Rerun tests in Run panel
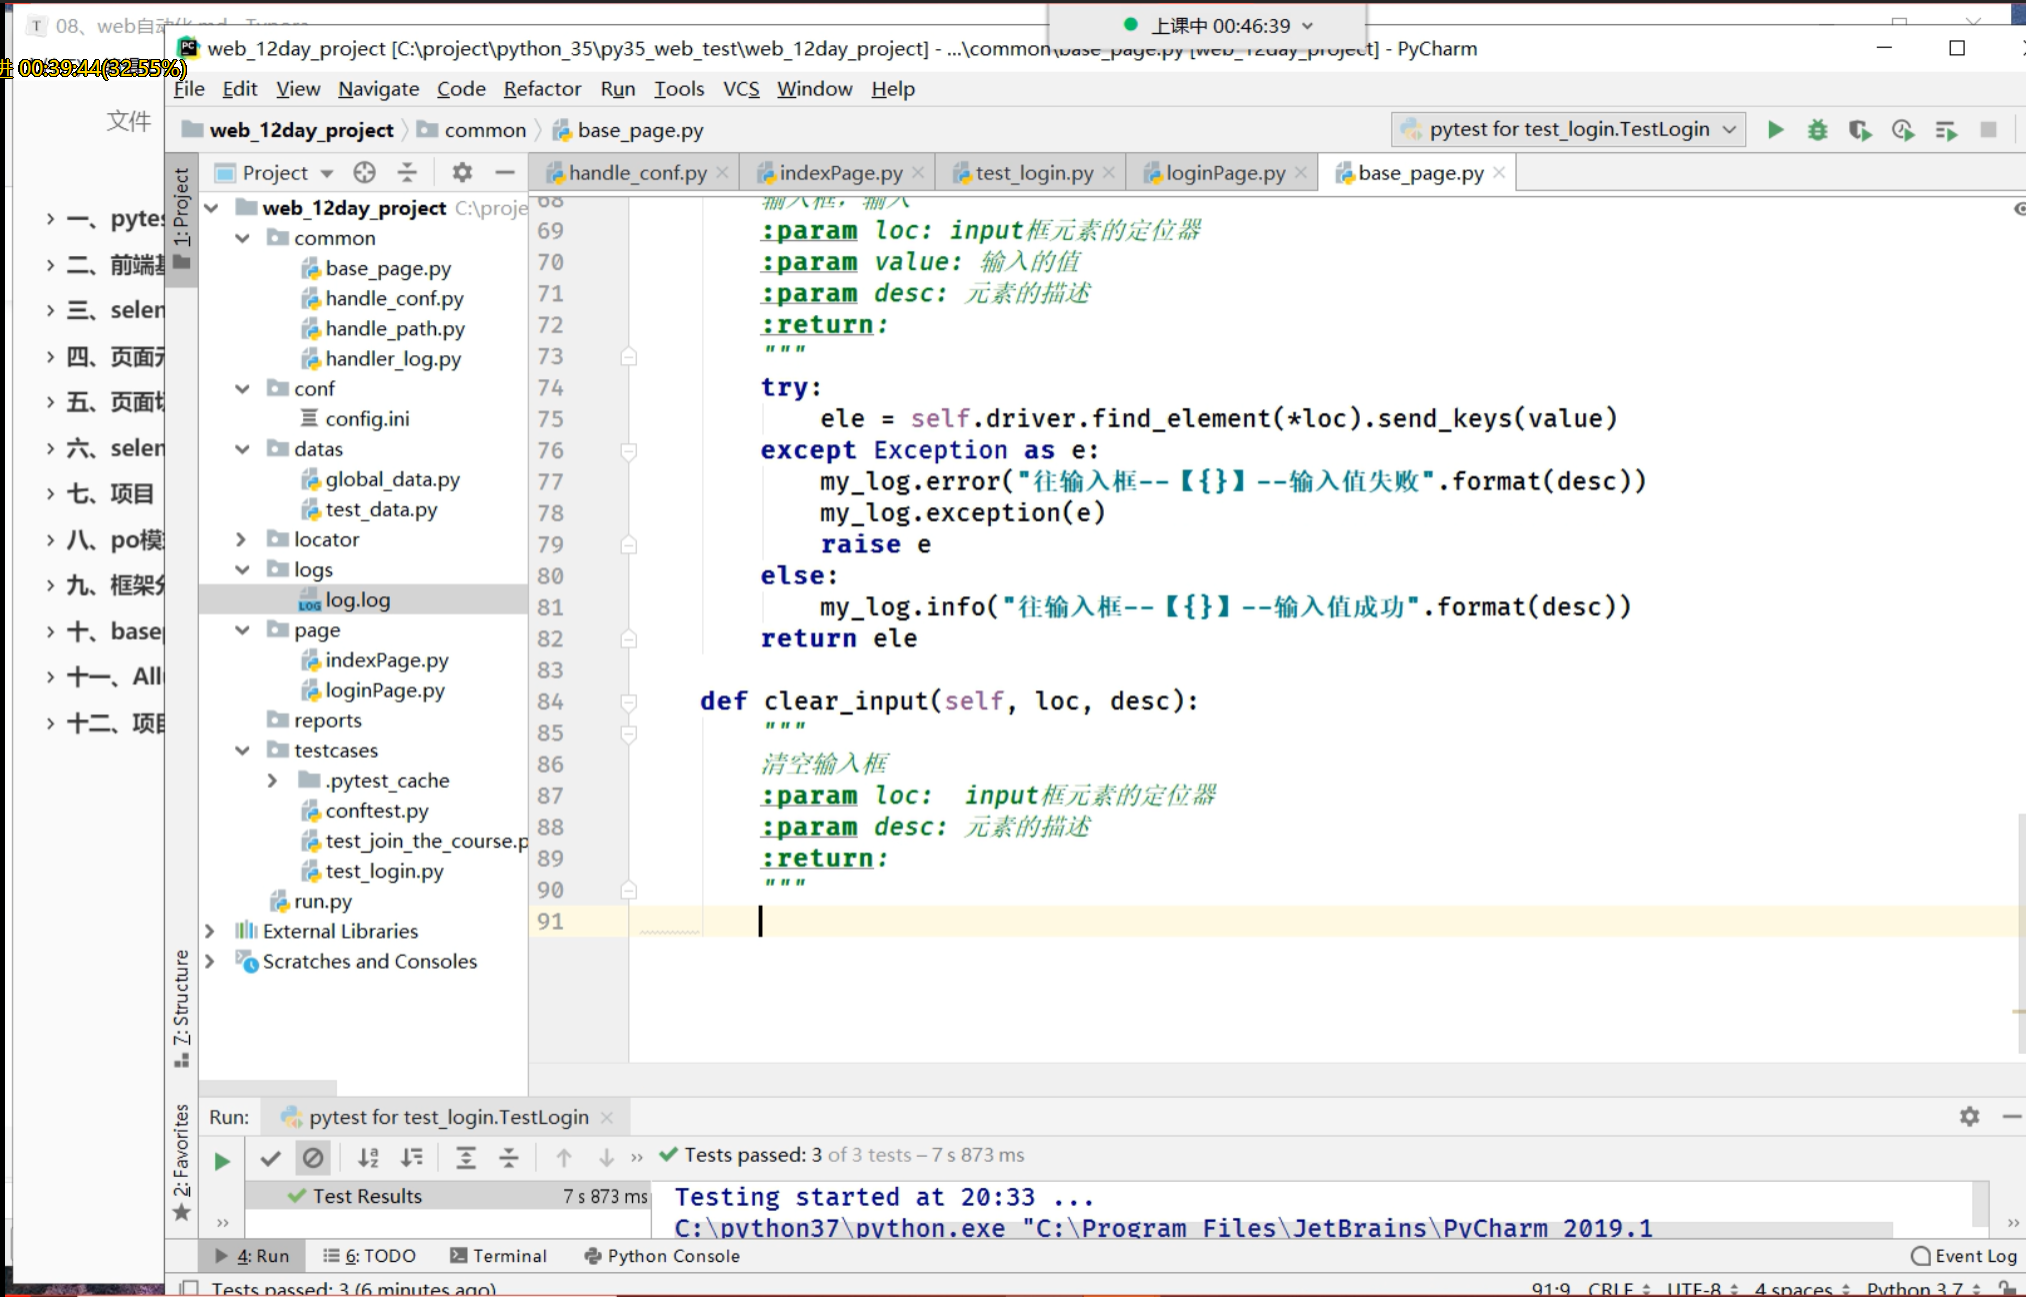This screenshot has width=2026, height=1297. pos(222,1160)
